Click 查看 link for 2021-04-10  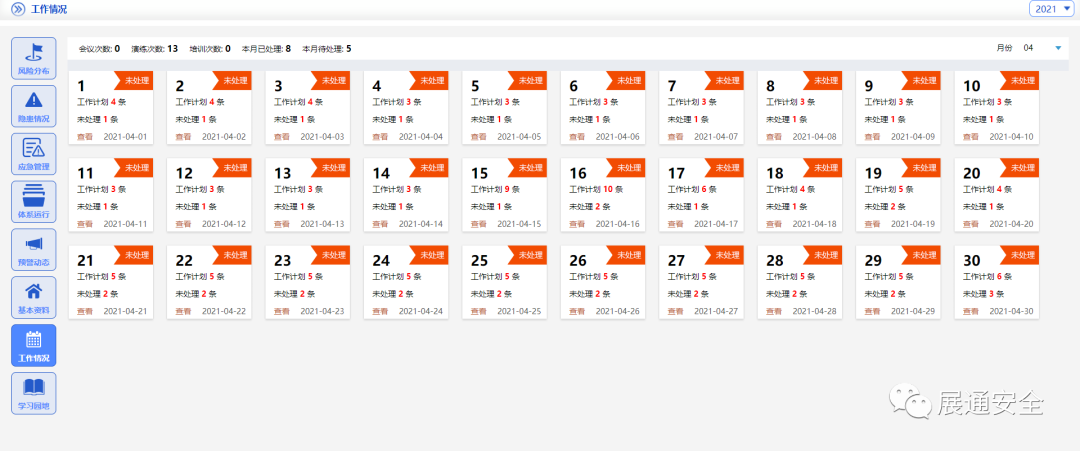[x=970, y=136]
